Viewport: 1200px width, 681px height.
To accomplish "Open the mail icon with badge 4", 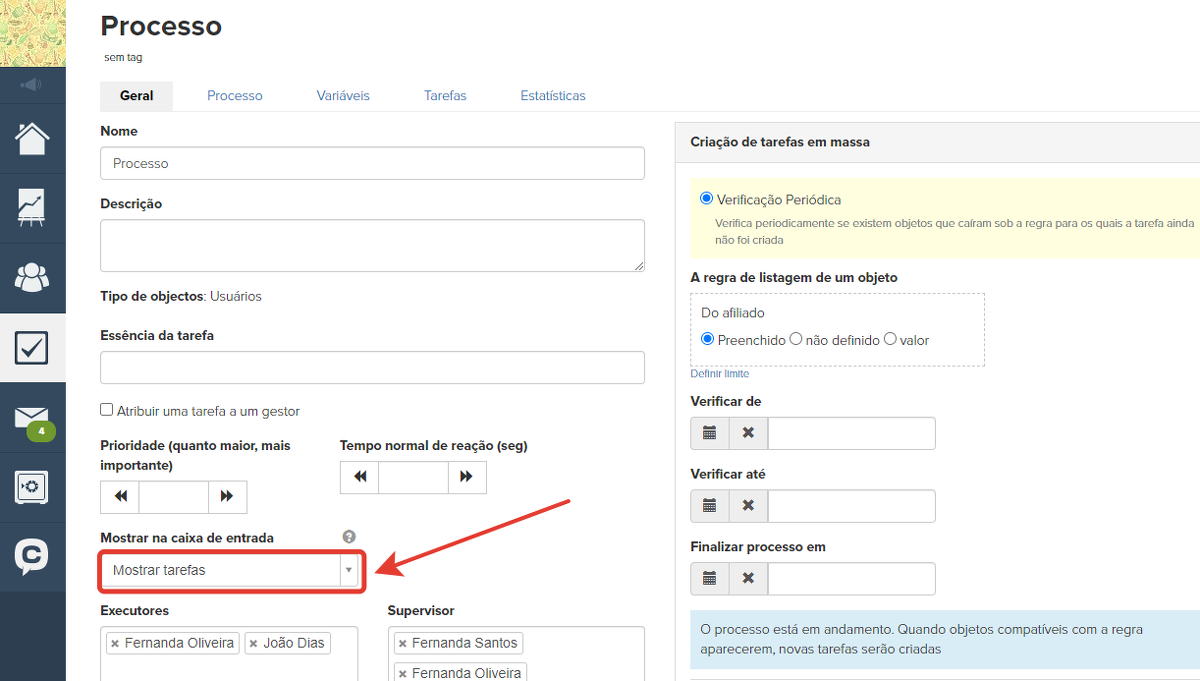I will [x=32, y=419].
